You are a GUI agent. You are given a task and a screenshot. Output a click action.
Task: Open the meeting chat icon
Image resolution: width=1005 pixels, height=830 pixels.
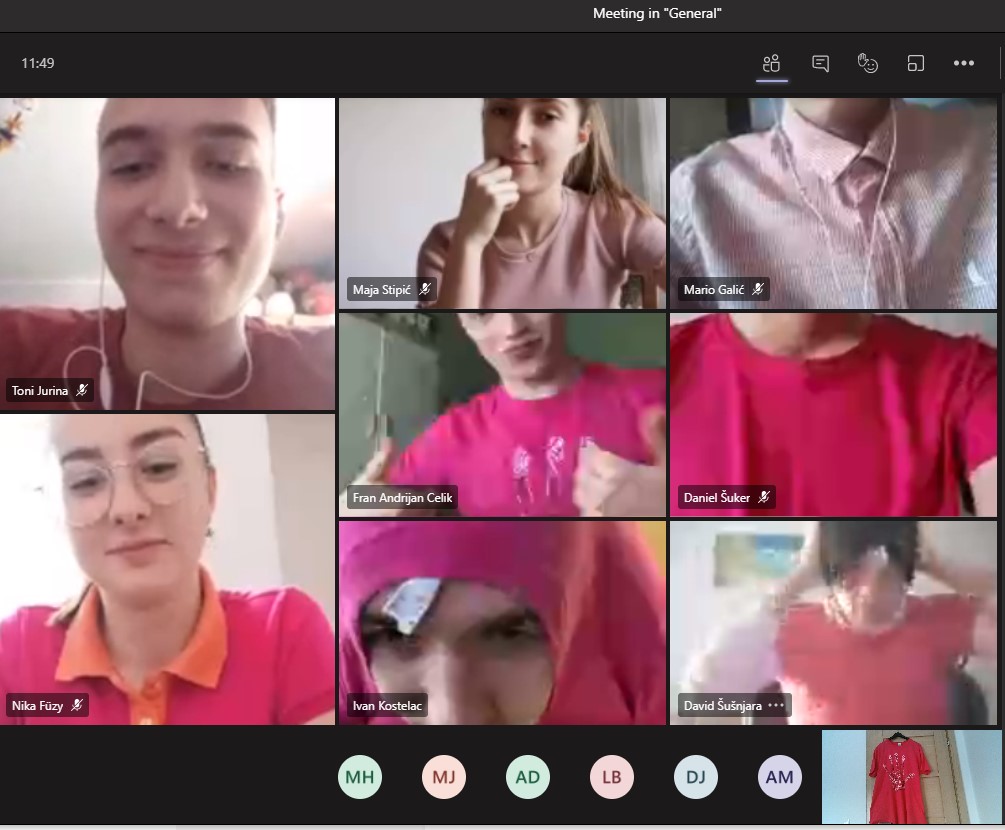820,64
